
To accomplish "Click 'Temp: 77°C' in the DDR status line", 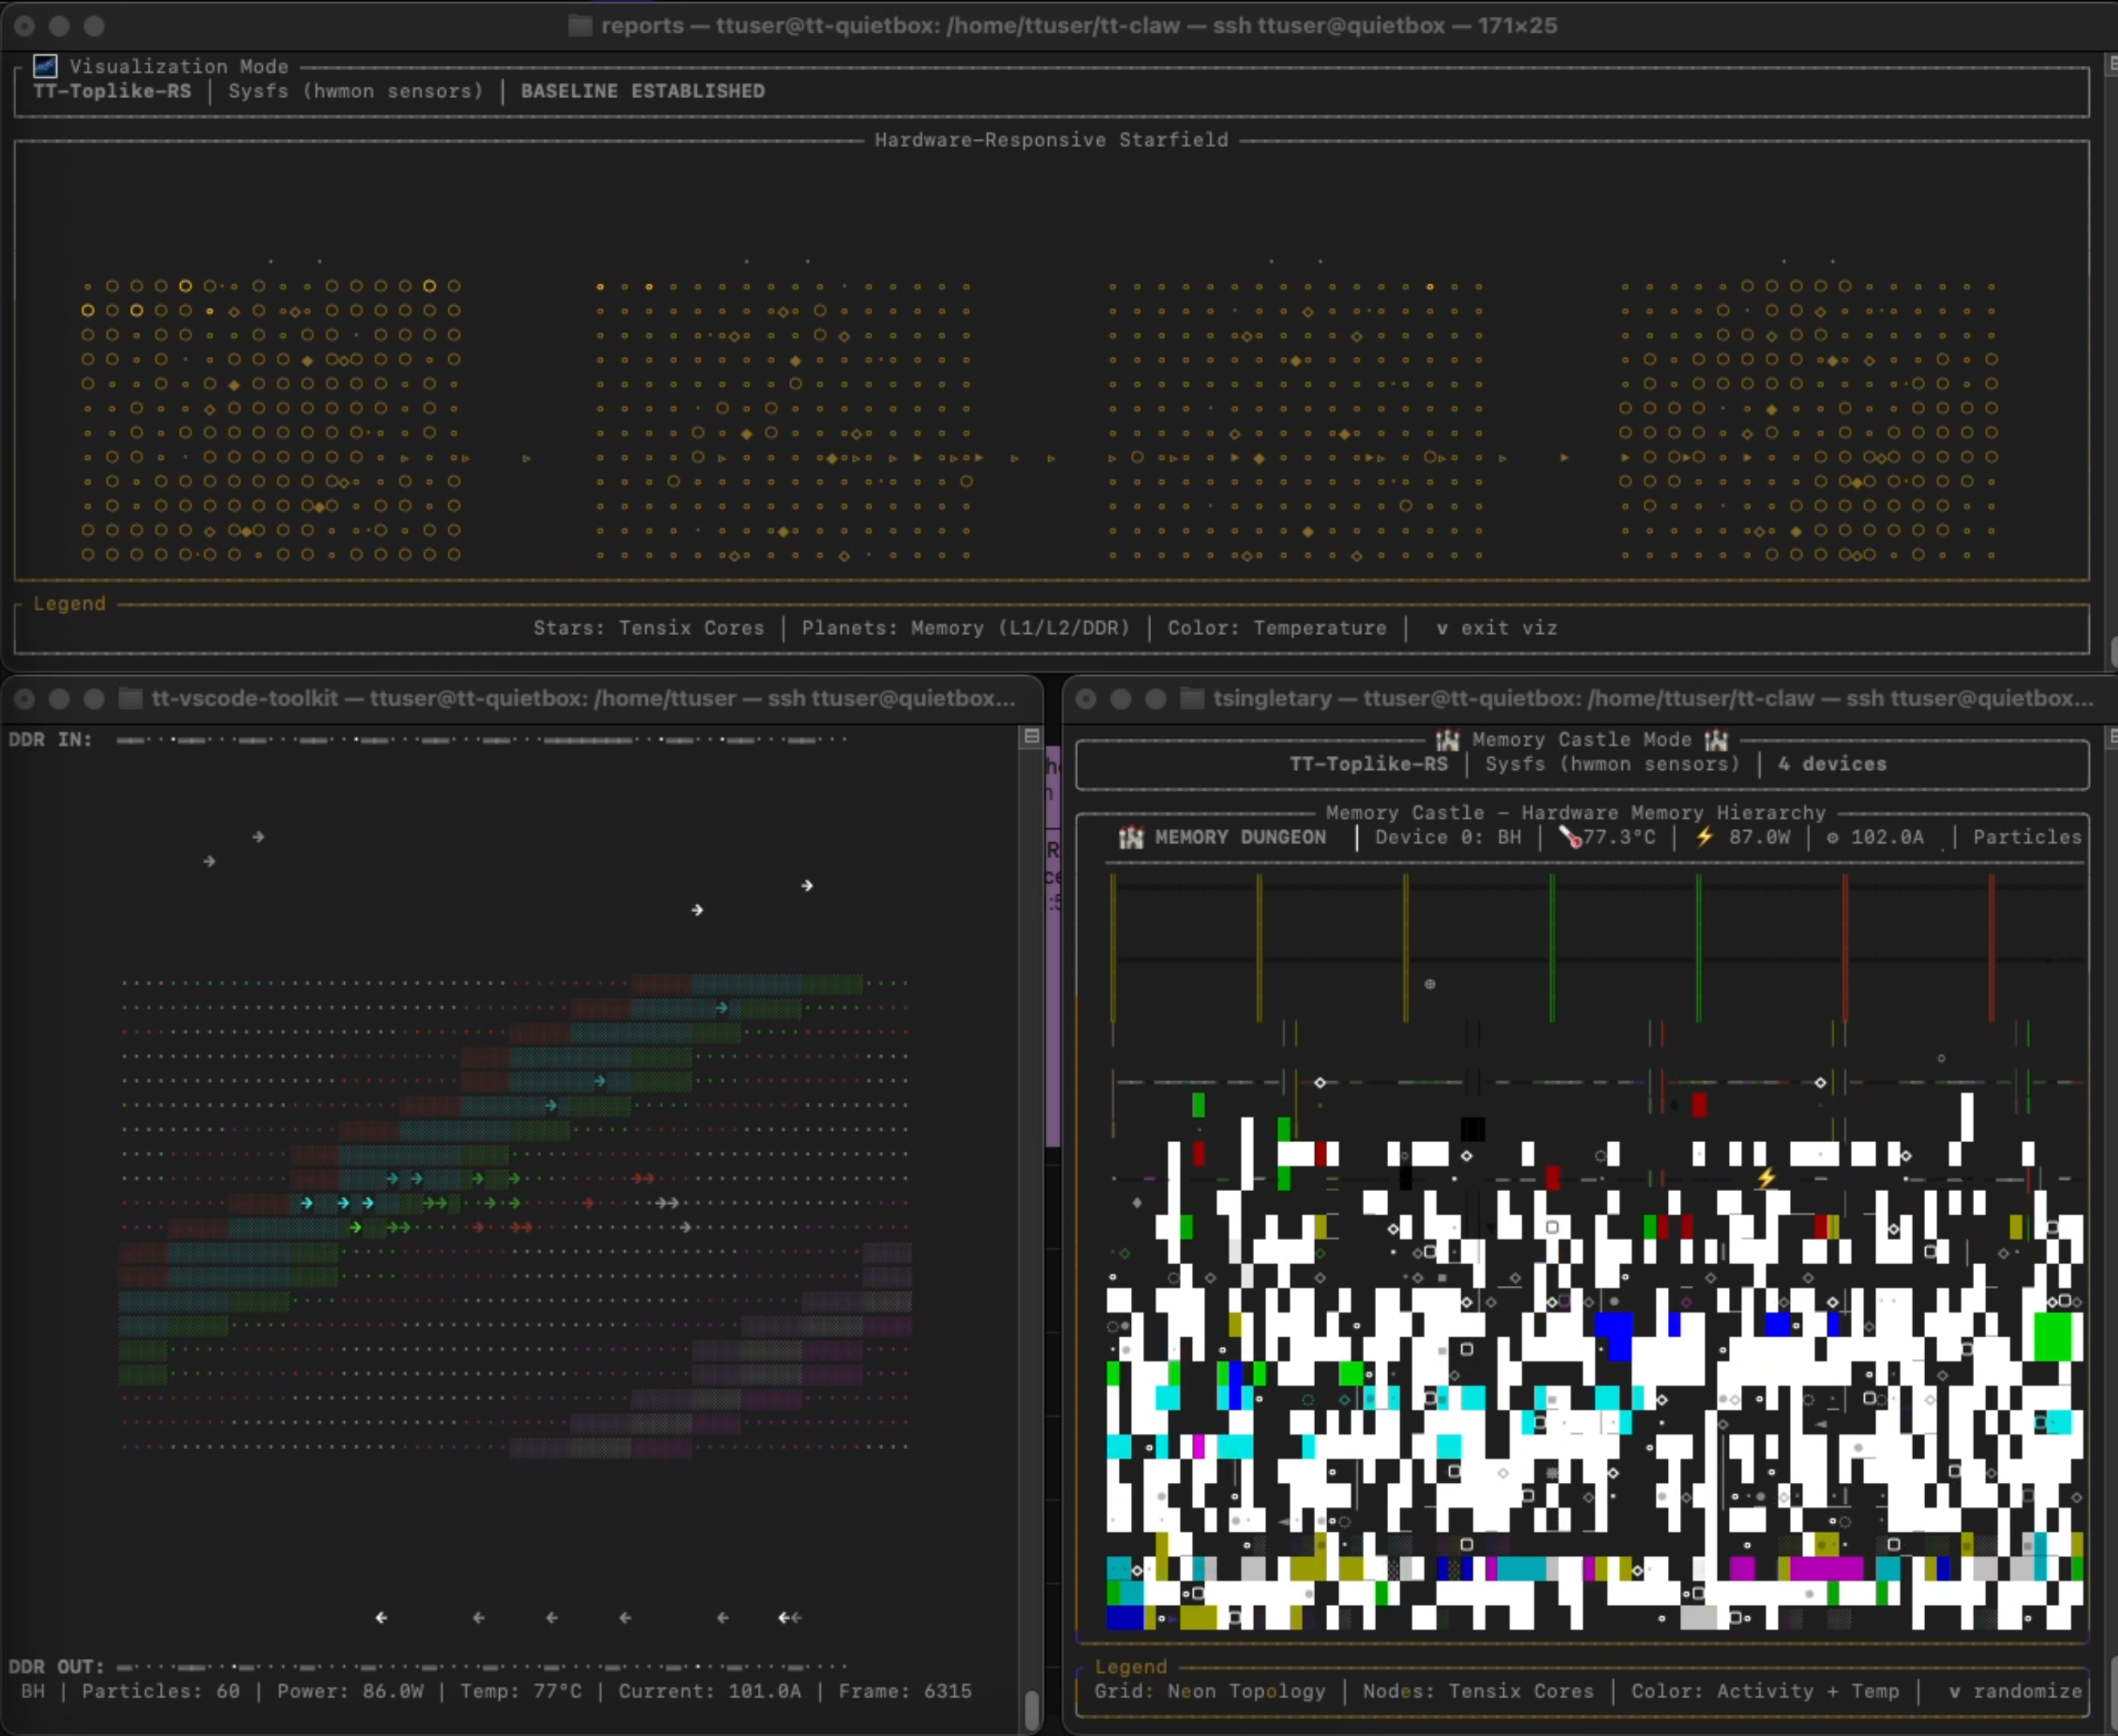I will click(520, 1691).
